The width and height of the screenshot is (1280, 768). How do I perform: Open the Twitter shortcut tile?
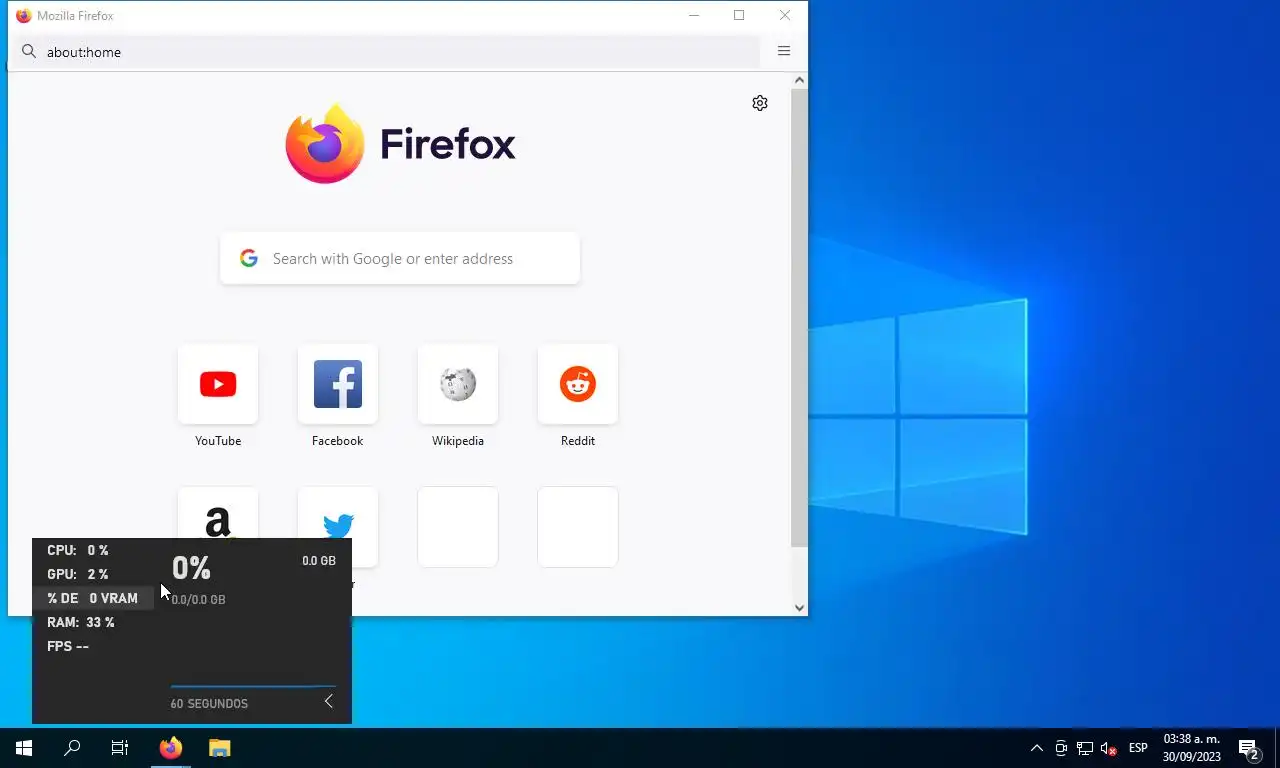[338, 513]
